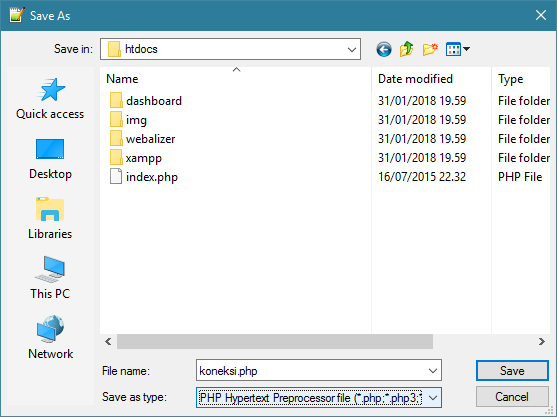
Task: Close the Save As dialog
Action: click(541, 15)
